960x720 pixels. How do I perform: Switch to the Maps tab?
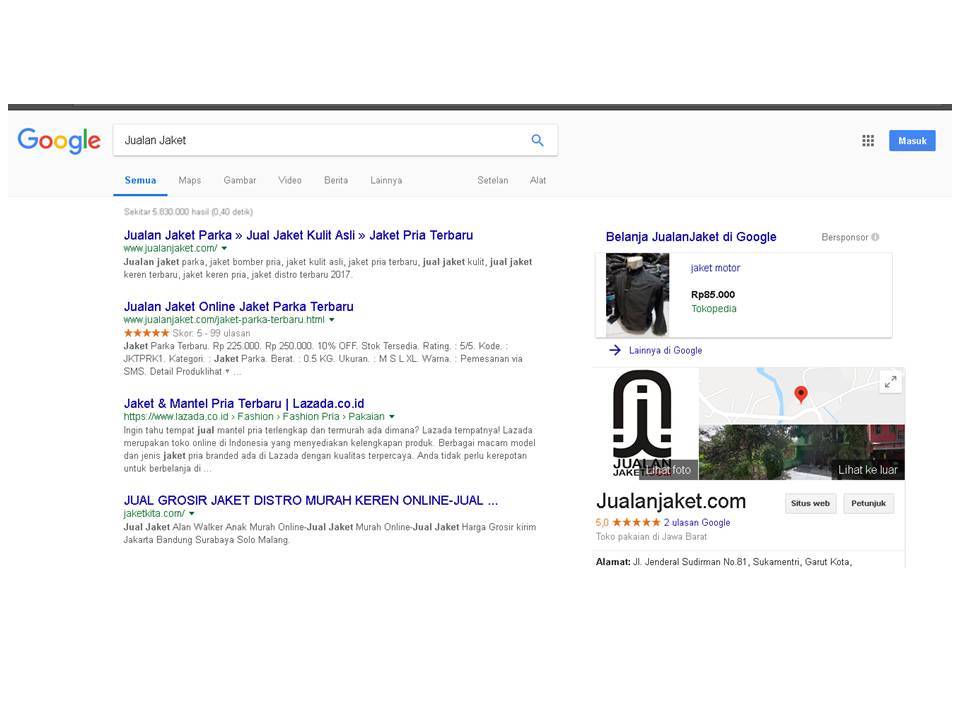[x=190, y=180]
